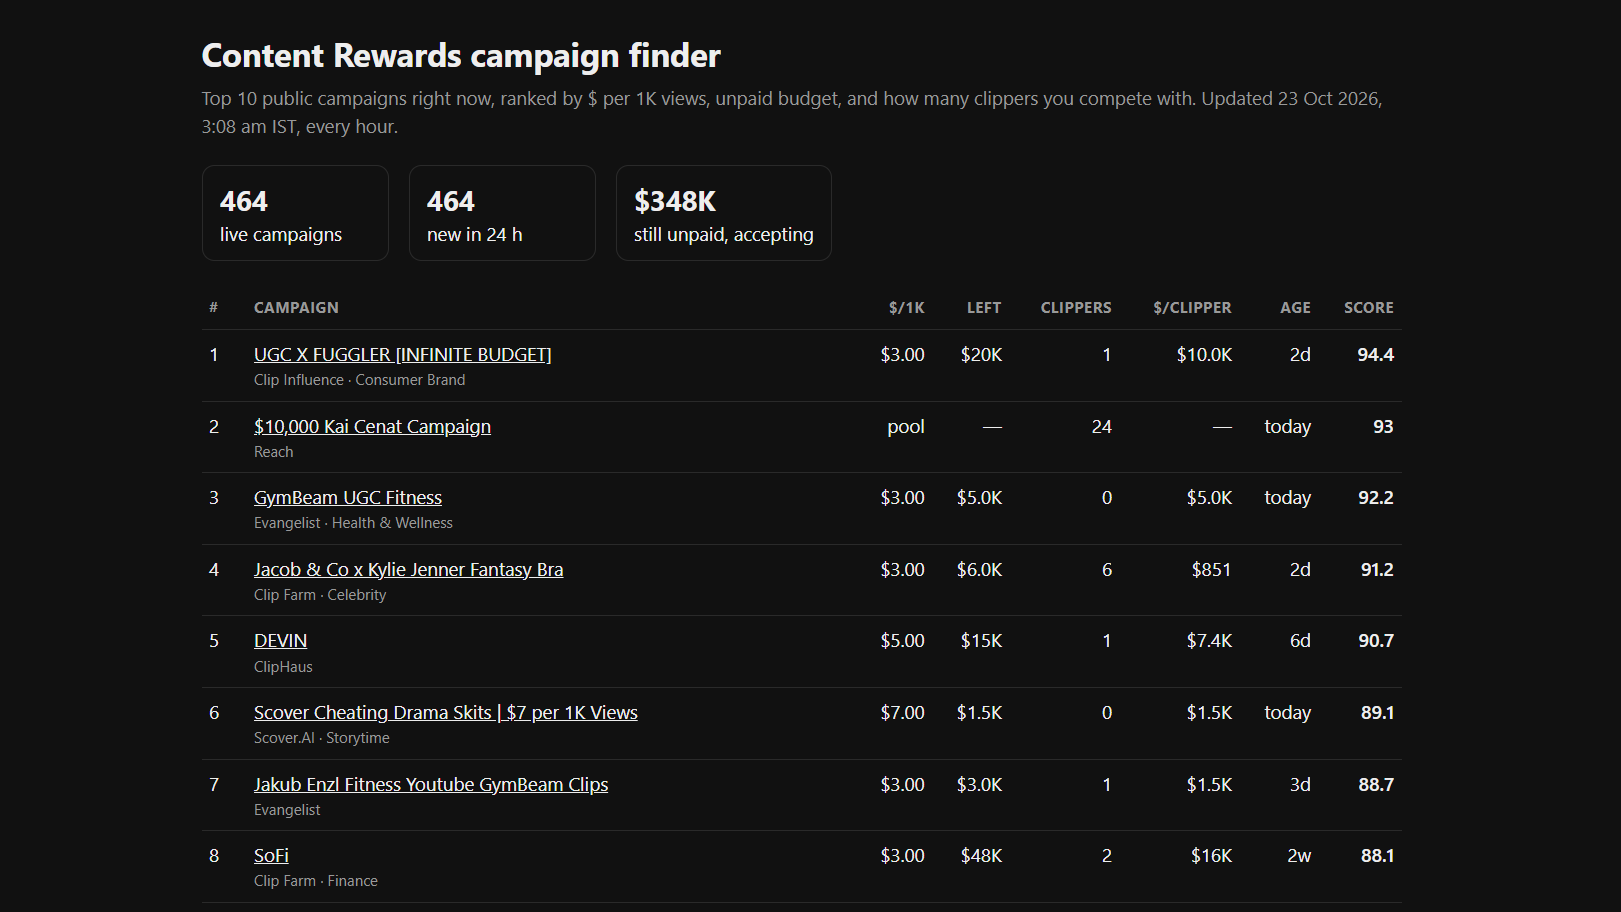1621x912 pixels.
Task: Click score 88.7 in Jakub Enzl row
Action: pyautogui.click(x=1376, y=785)
